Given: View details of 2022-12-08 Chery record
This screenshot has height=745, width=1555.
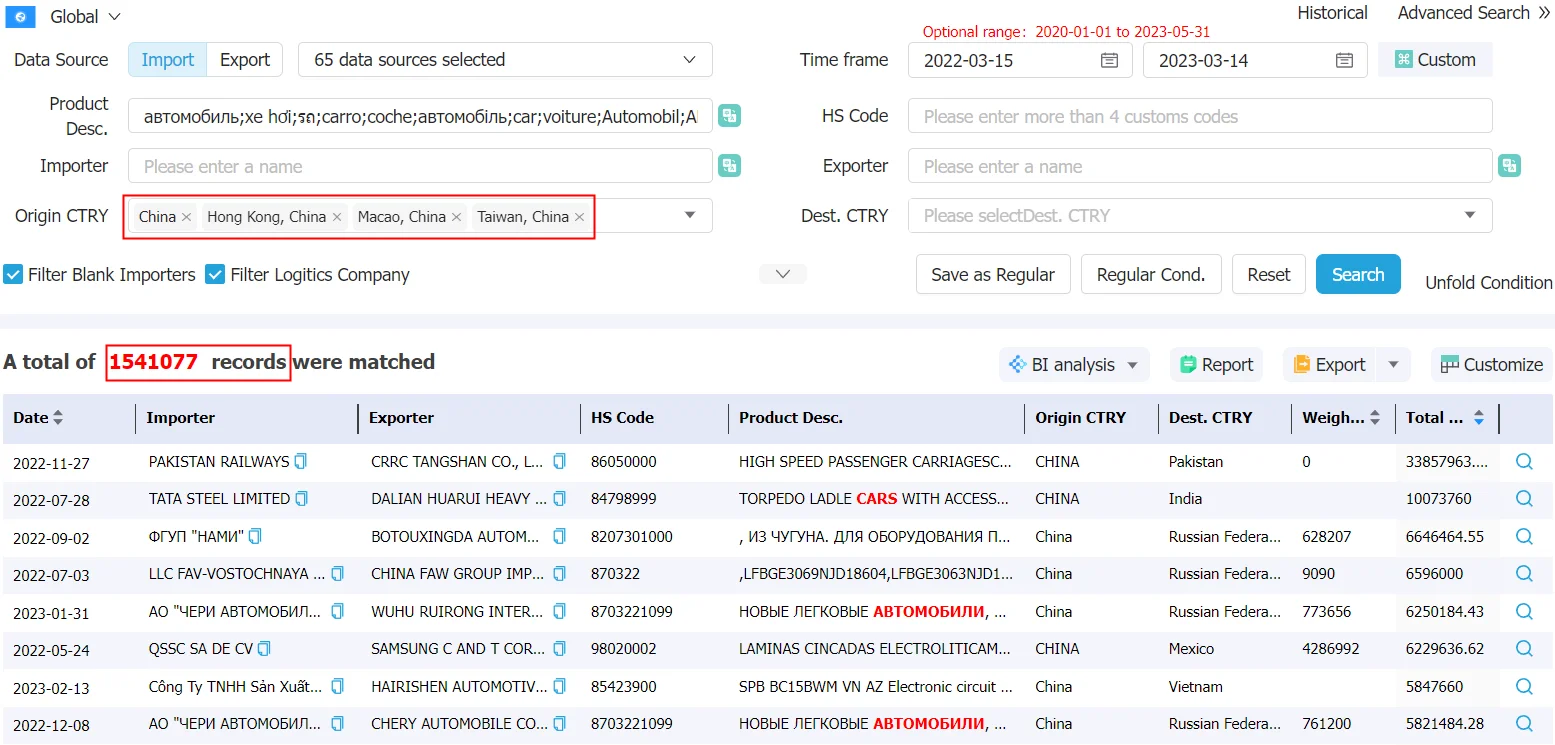Looking at the screenshot, I should tap(1524, 724).
